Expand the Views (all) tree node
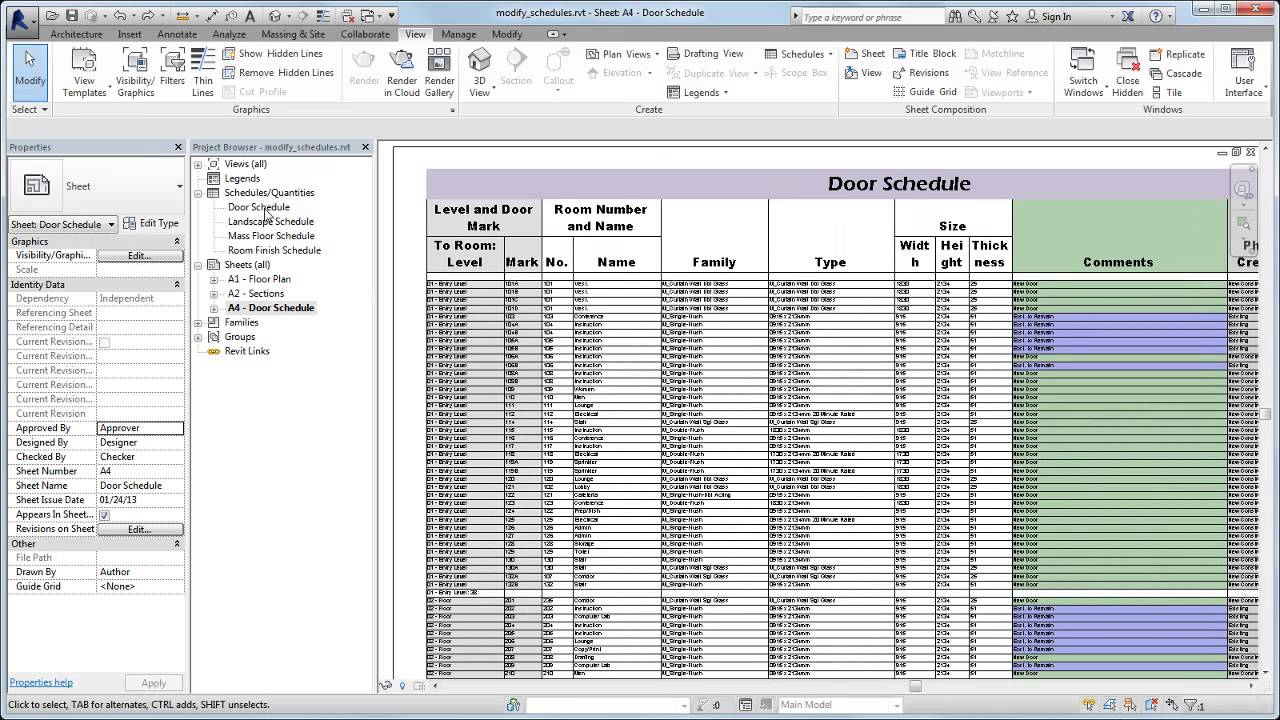This screenshot has height=720, width=1280. click(198, 164)
